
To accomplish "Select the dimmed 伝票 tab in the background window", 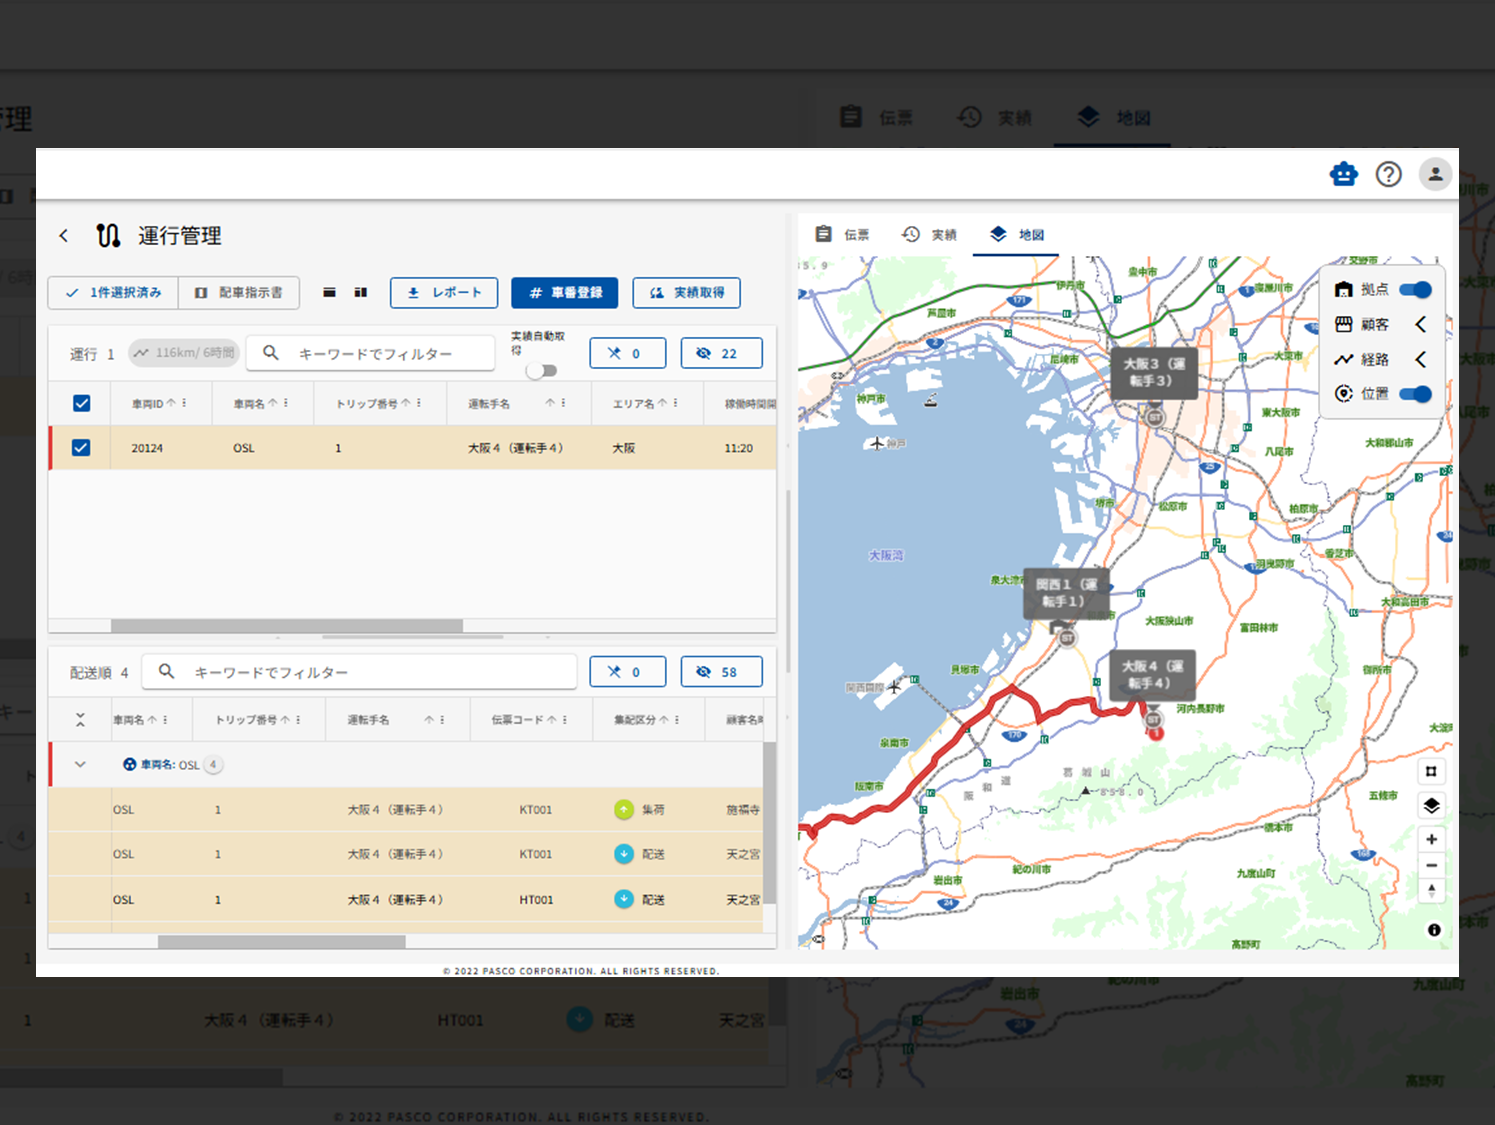I will click(x=876, y=118).
